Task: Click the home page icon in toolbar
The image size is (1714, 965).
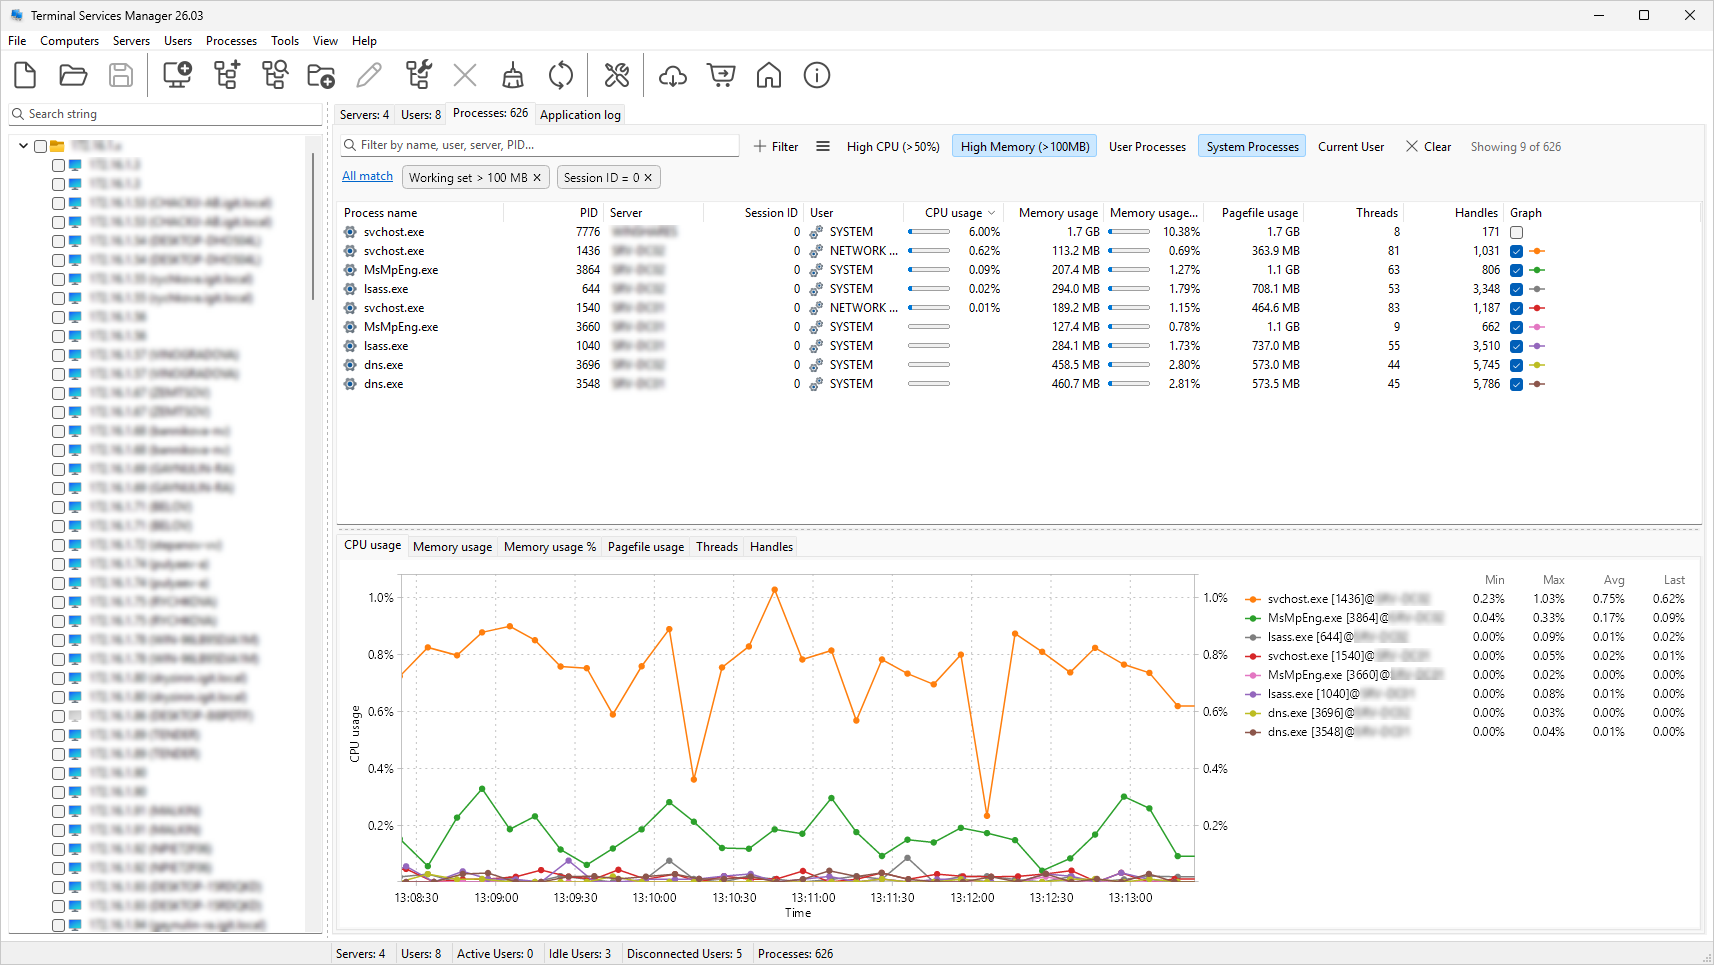Action: click(x=769, y=75)
